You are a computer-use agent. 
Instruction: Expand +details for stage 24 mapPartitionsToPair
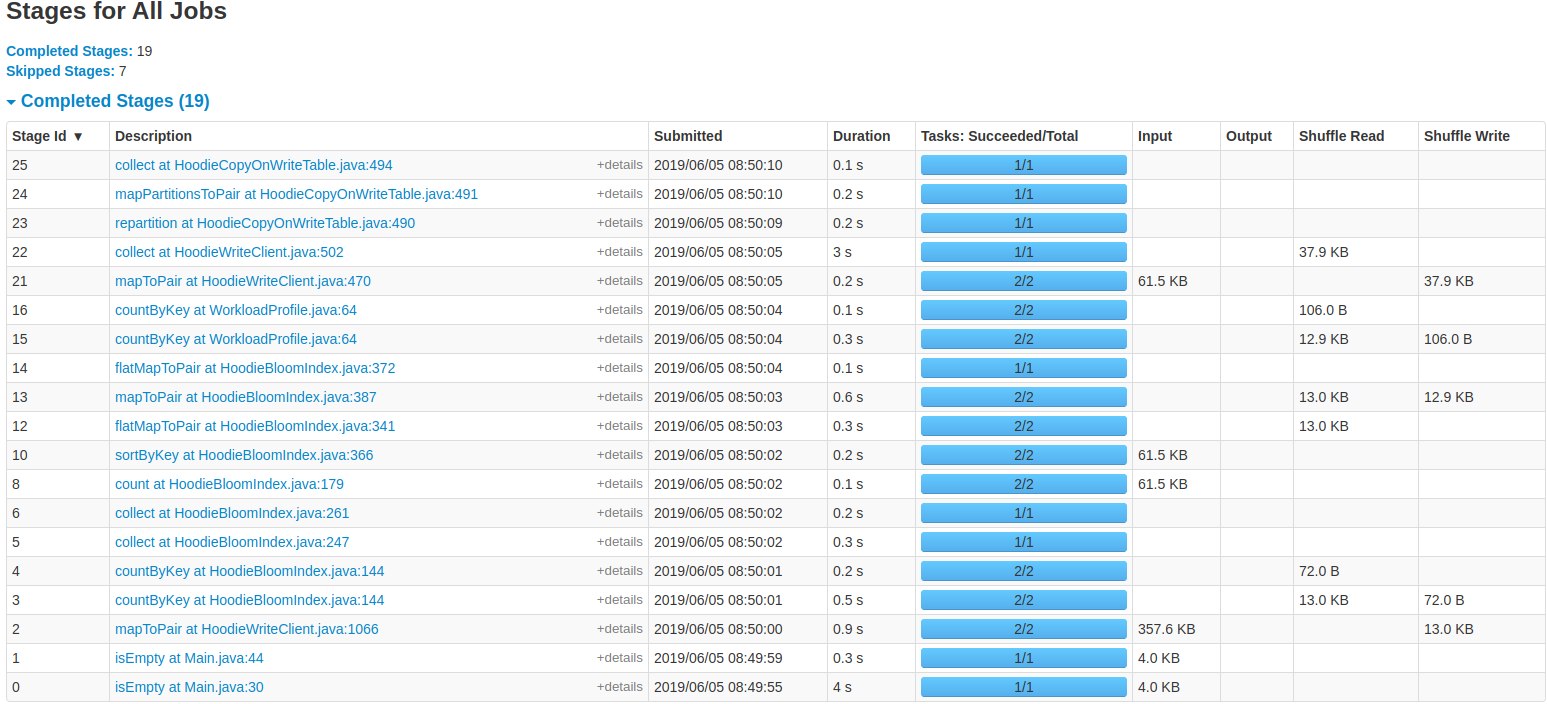pos(620,194)
